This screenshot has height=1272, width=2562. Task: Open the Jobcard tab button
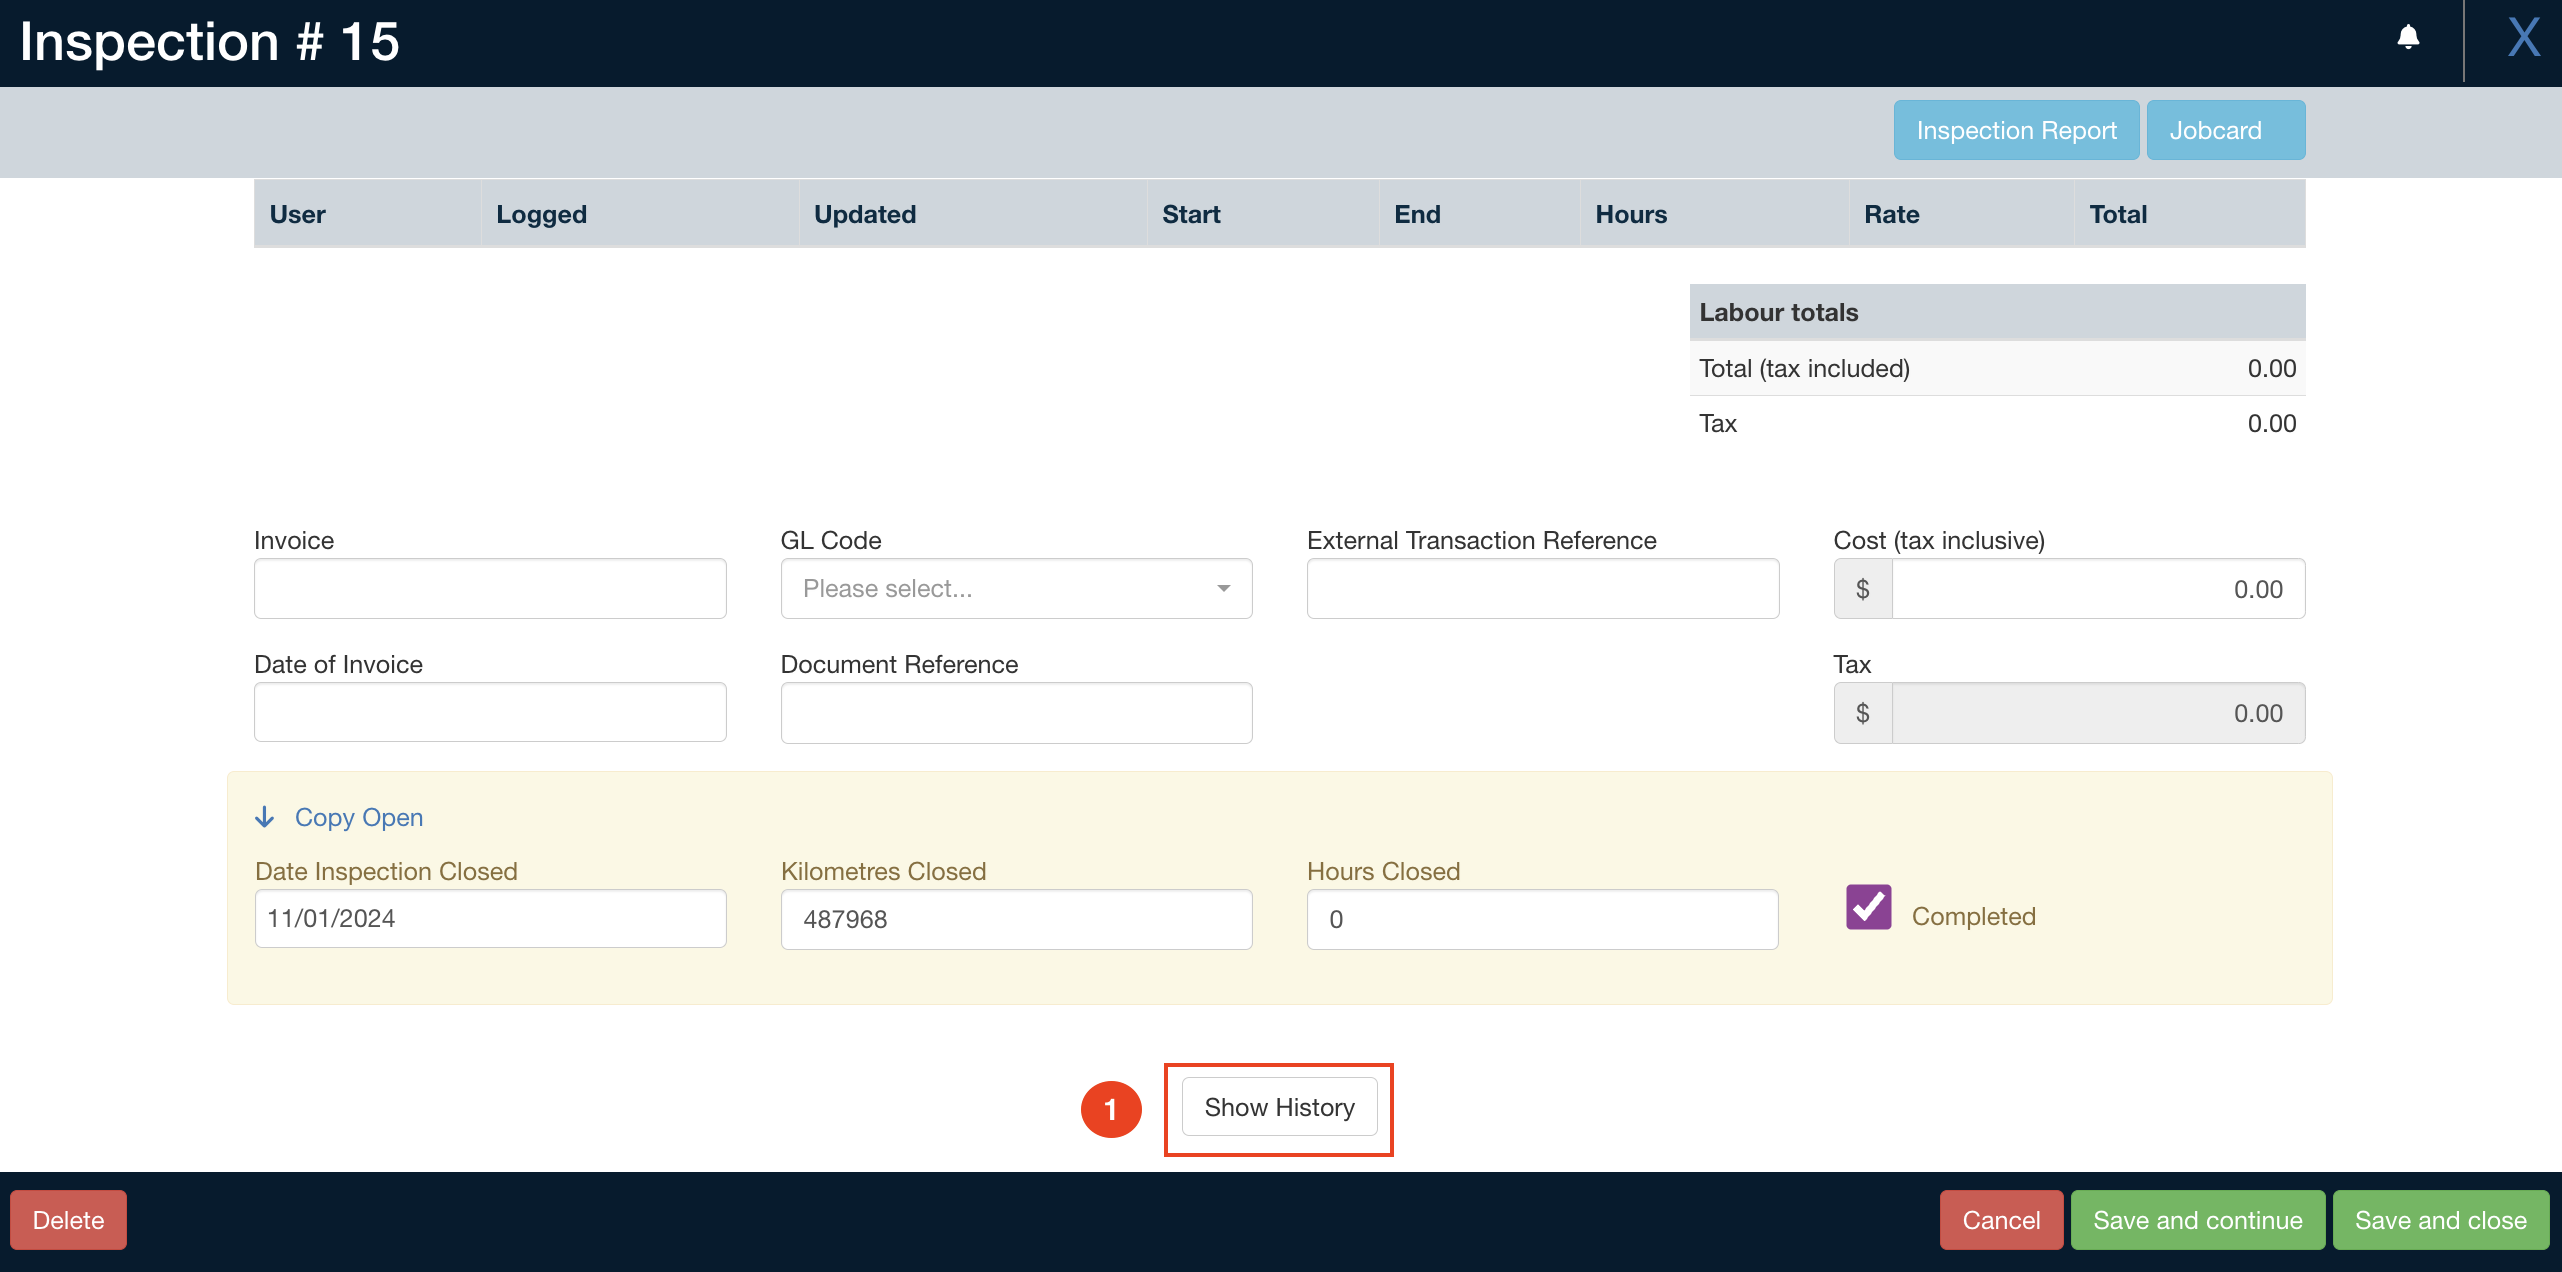tap(2225, 131)
